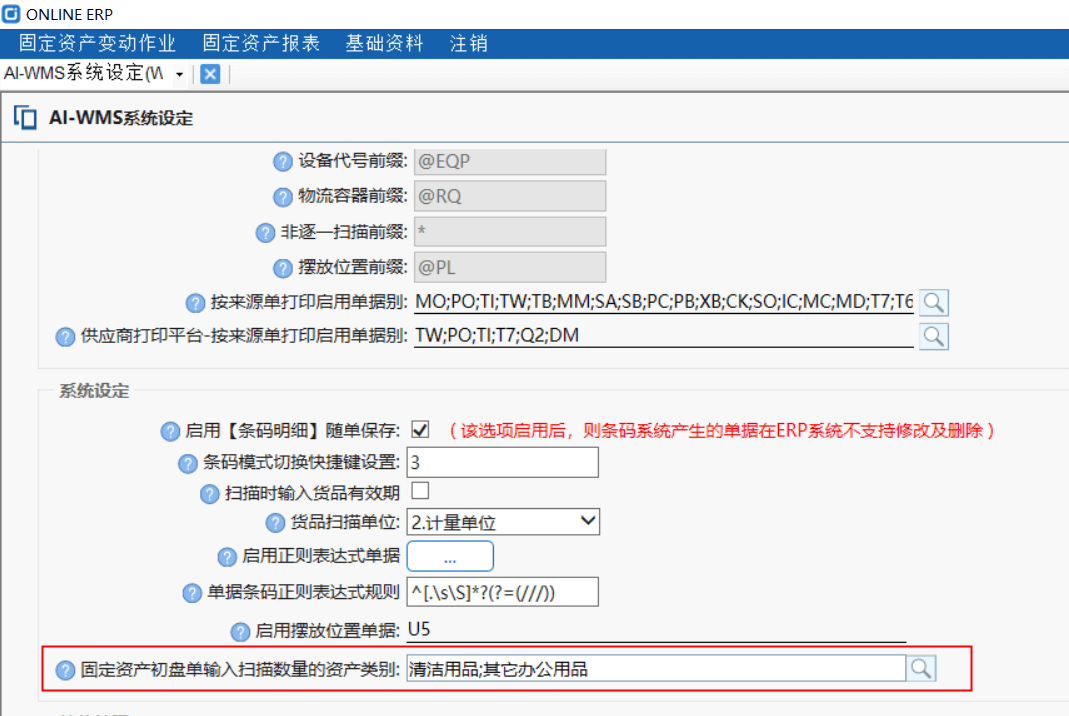Viewport: 1069px width, 716px height.
Task: Expand the open tabs dropdown arrow
Action: (x=179, y=74)
